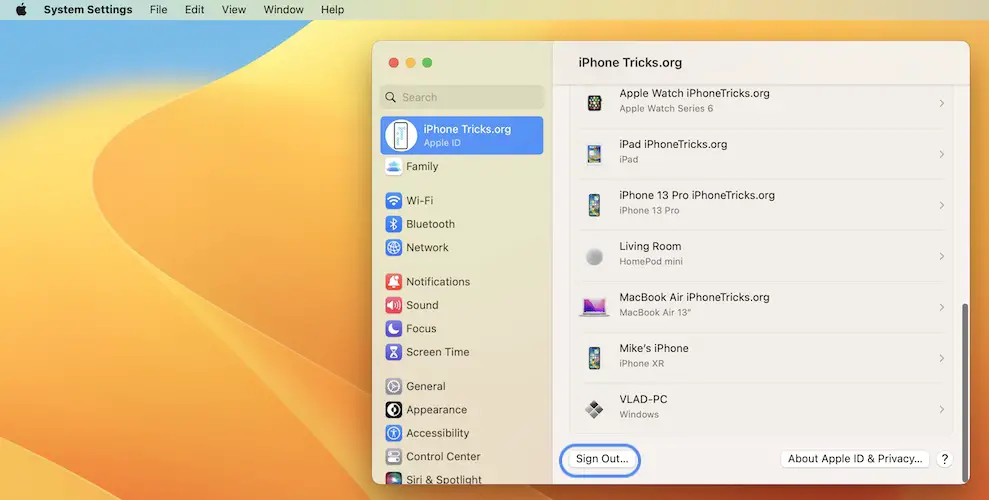This screenshot has width=989, height=500.
Task: Click About Apple ID & Privacy button
Action: click(854, 459)
